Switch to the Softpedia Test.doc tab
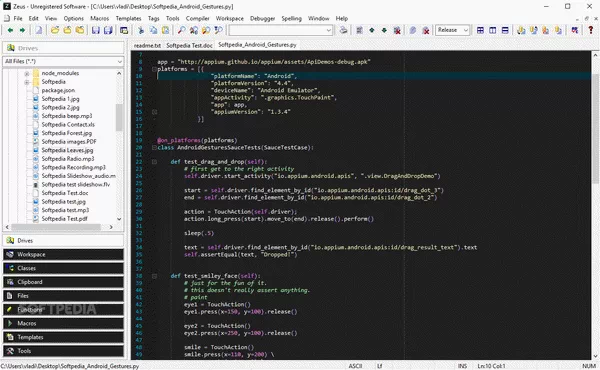The width and height of the screenshot is (600, 370). 189,46
